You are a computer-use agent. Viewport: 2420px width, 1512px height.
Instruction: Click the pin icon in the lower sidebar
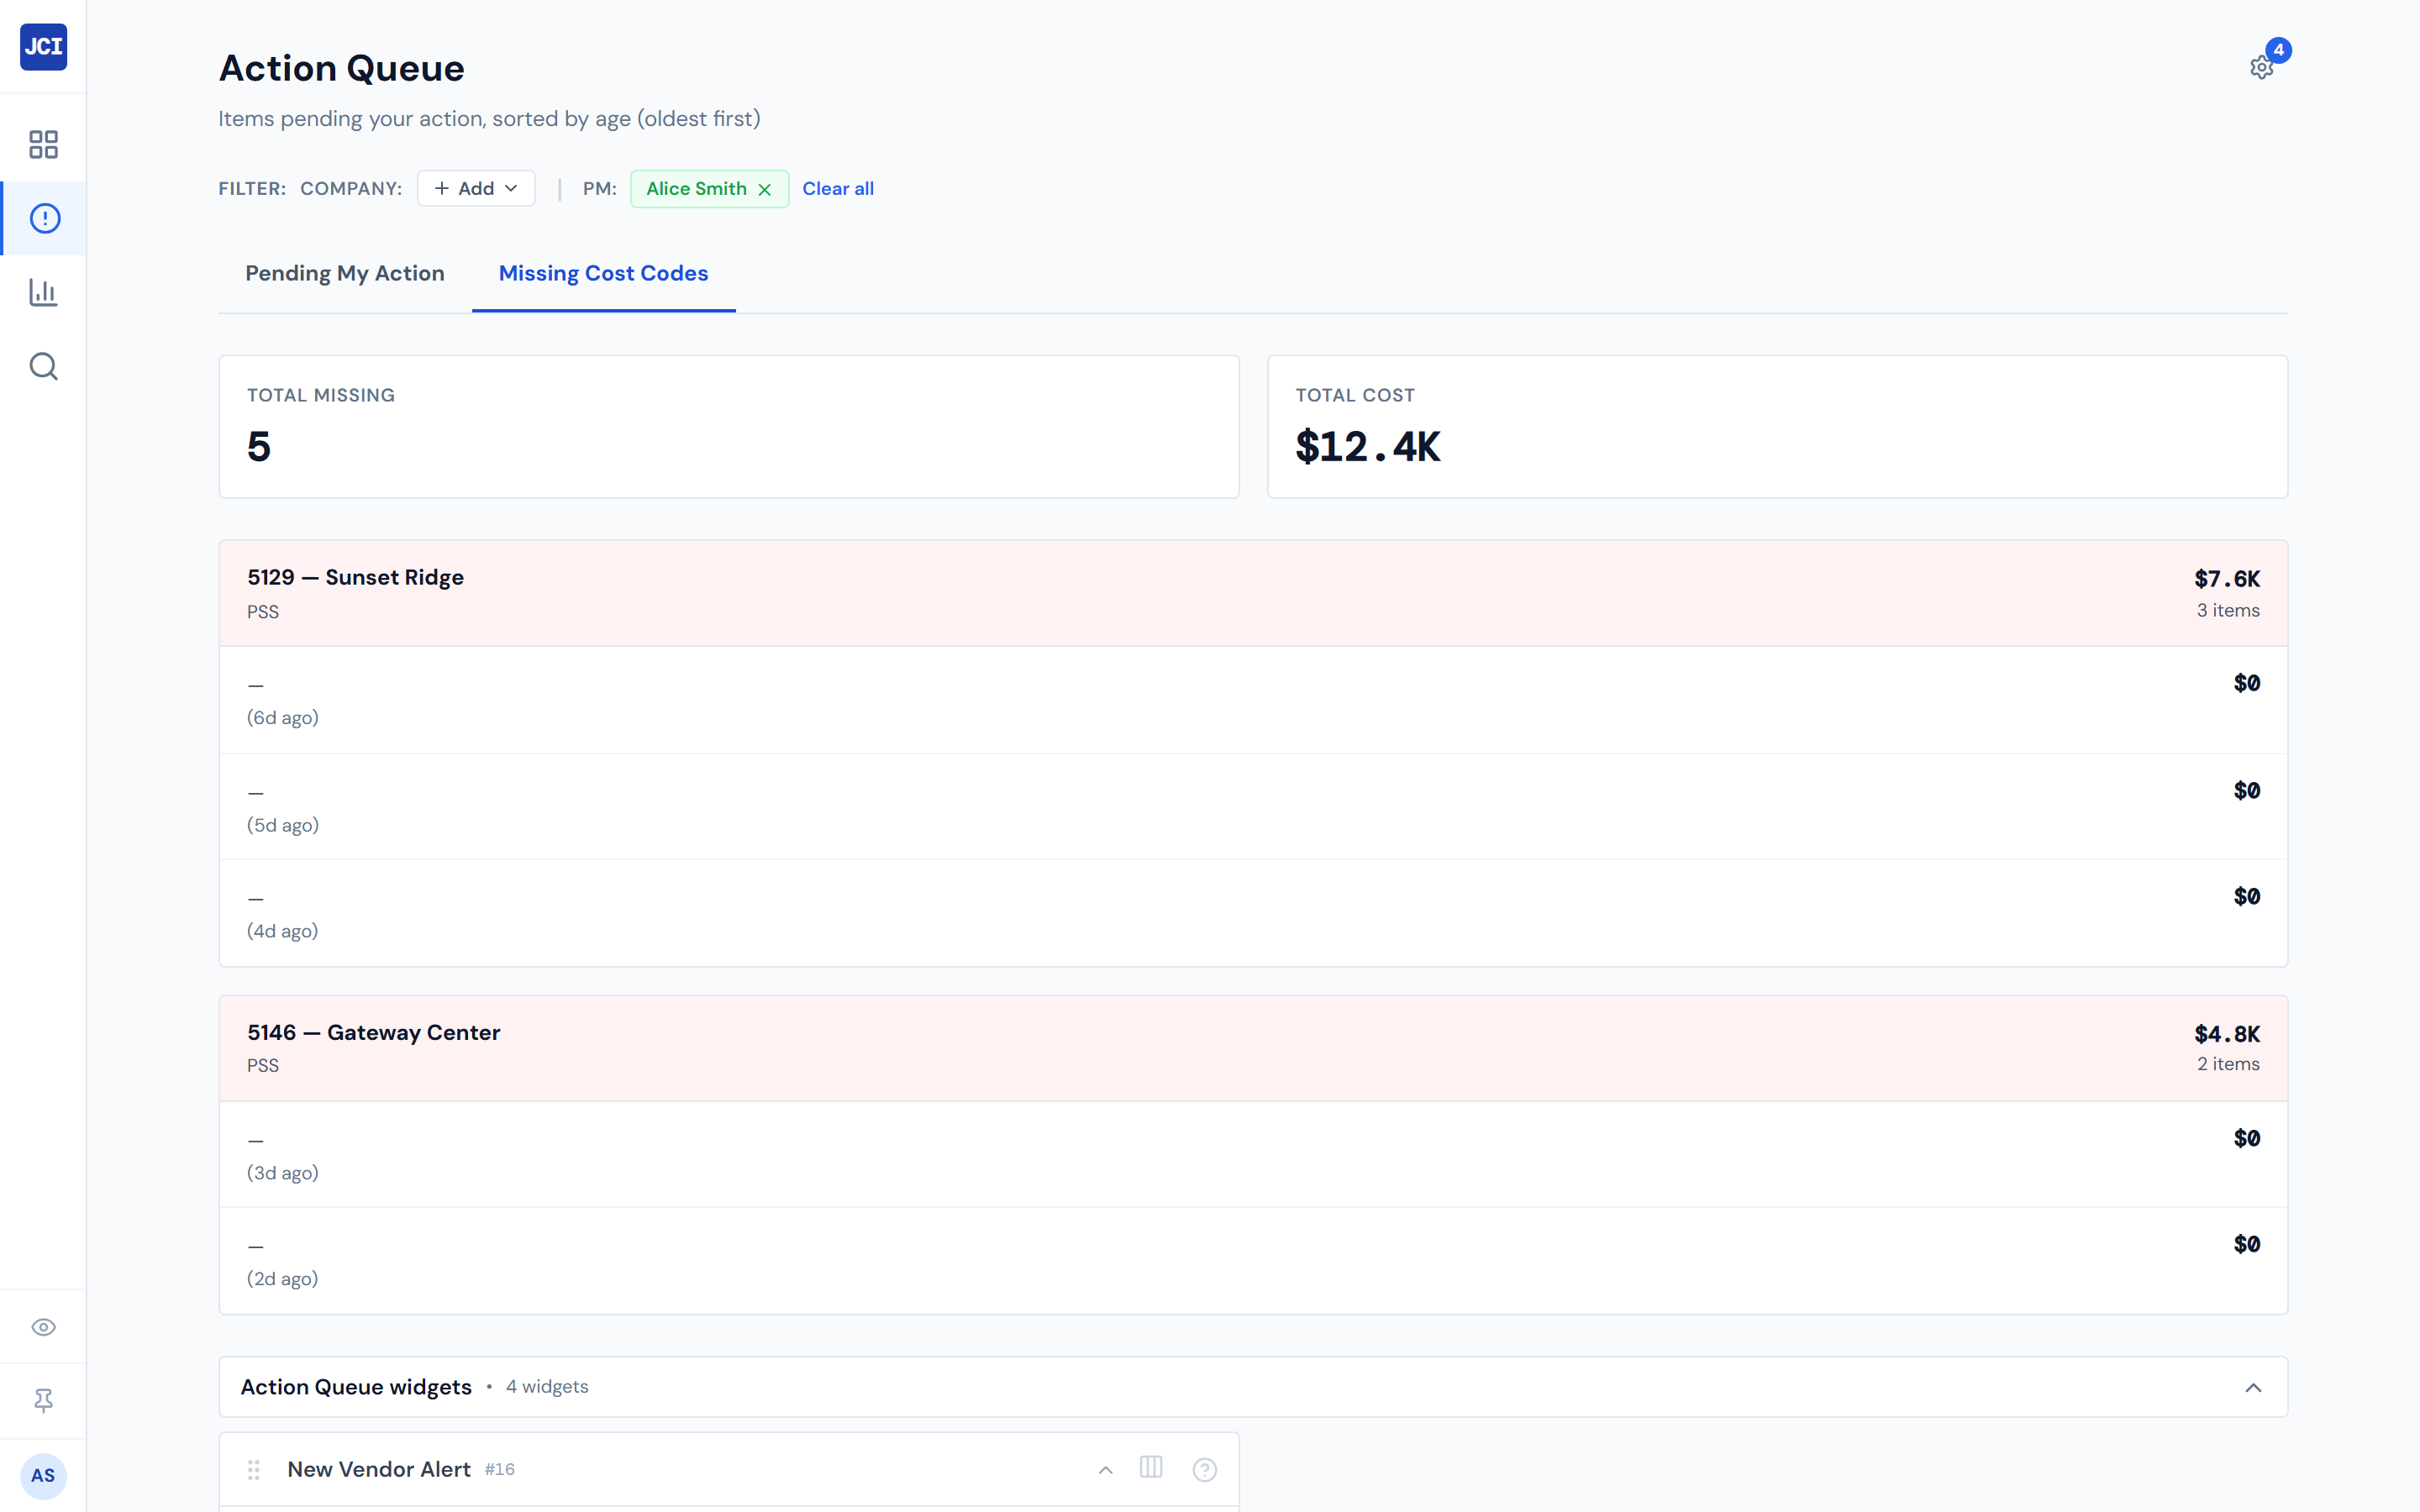click(x=43, y=1400)
